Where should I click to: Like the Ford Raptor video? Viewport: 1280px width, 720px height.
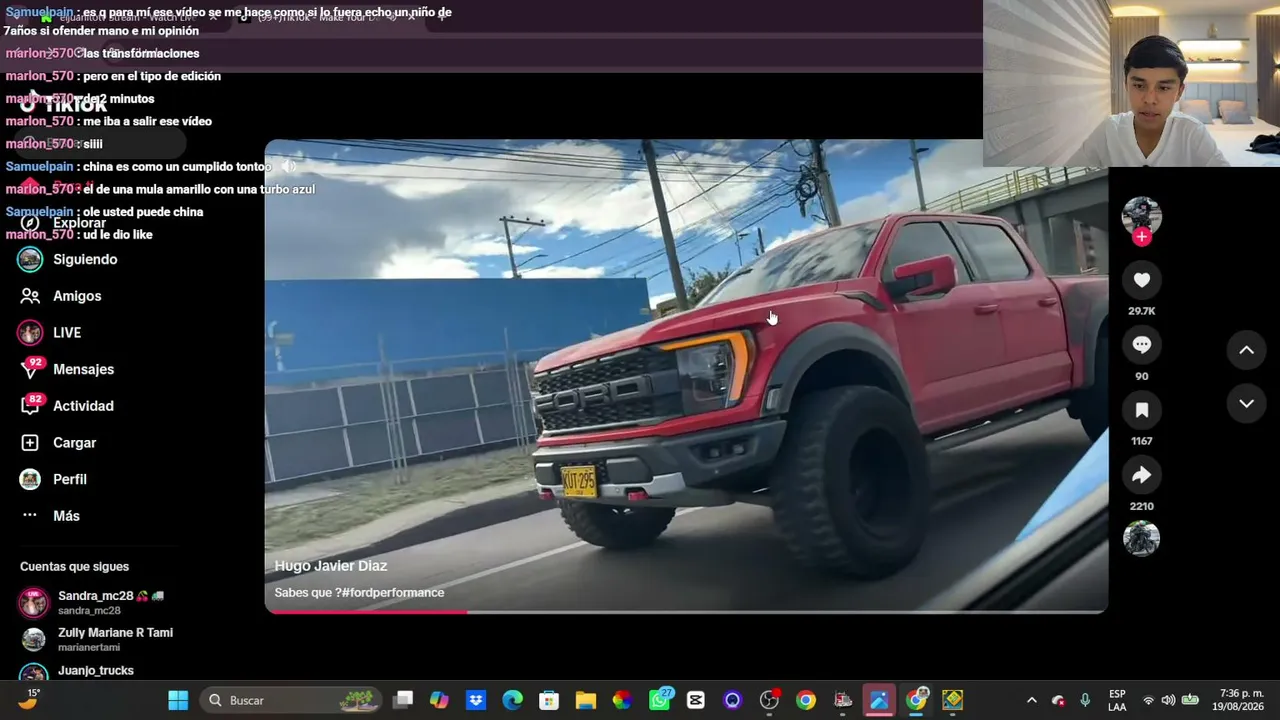tap(1141, 280)
